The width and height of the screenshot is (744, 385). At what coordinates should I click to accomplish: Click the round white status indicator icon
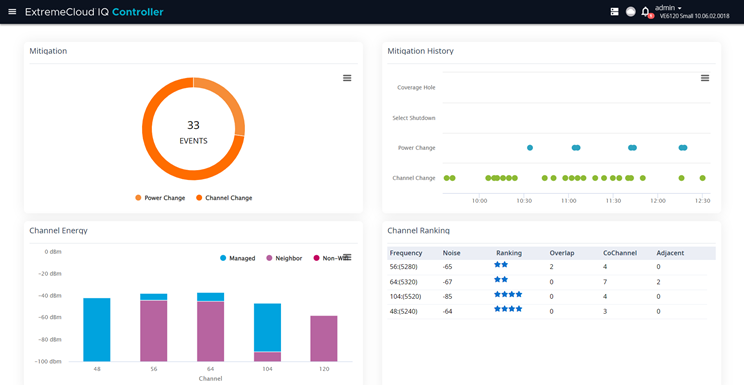(x=630, y=12)
